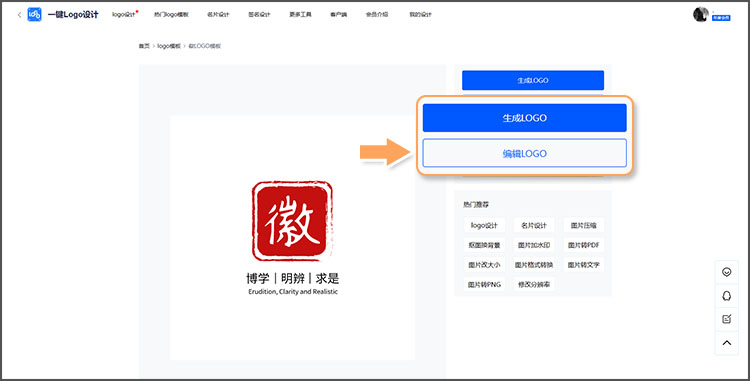This screenshot has width=750, height=381.
Task: Open the user avatar in the header
Action: tap(701, 14)
